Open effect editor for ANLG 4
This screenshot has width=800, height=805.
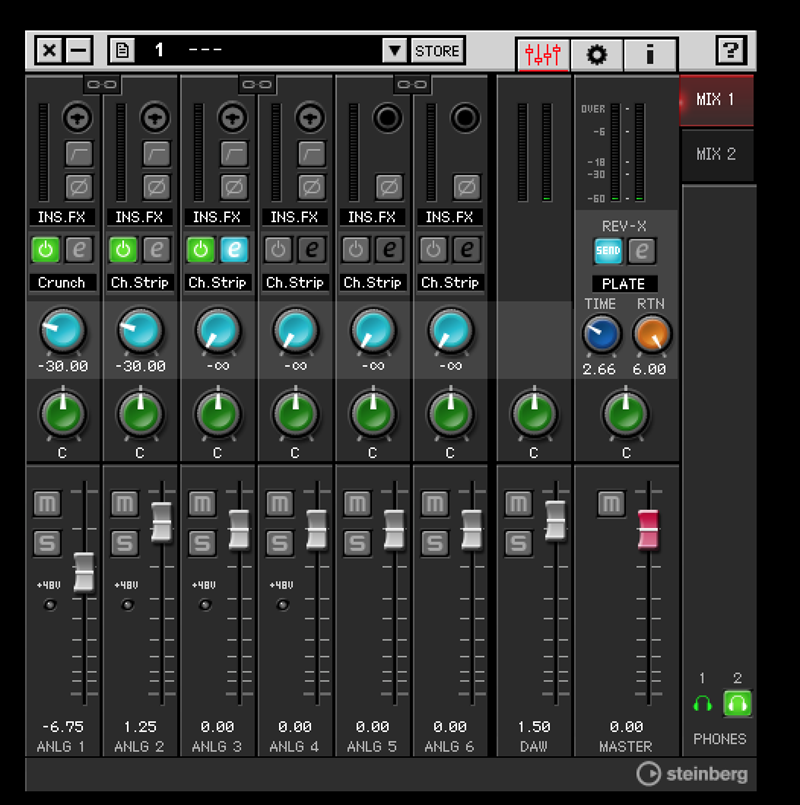[x=312, y=250]
